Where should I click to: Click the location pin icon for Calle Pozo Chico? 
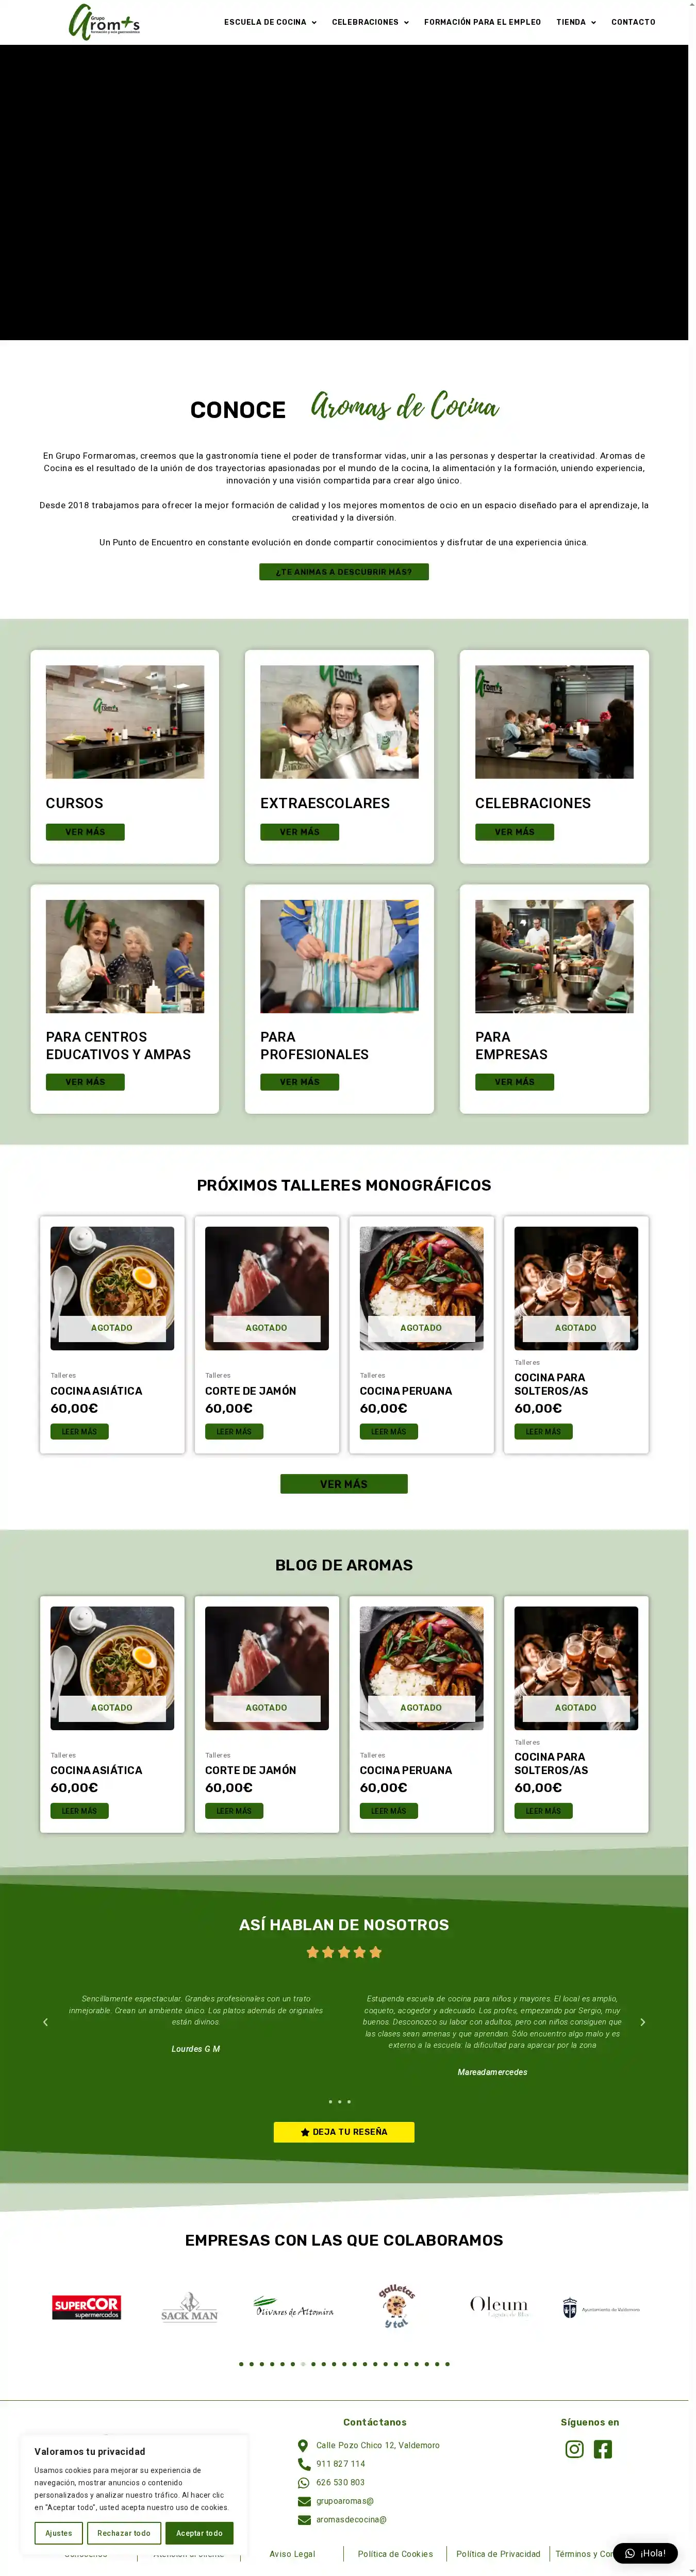[x=303, y=2445]
